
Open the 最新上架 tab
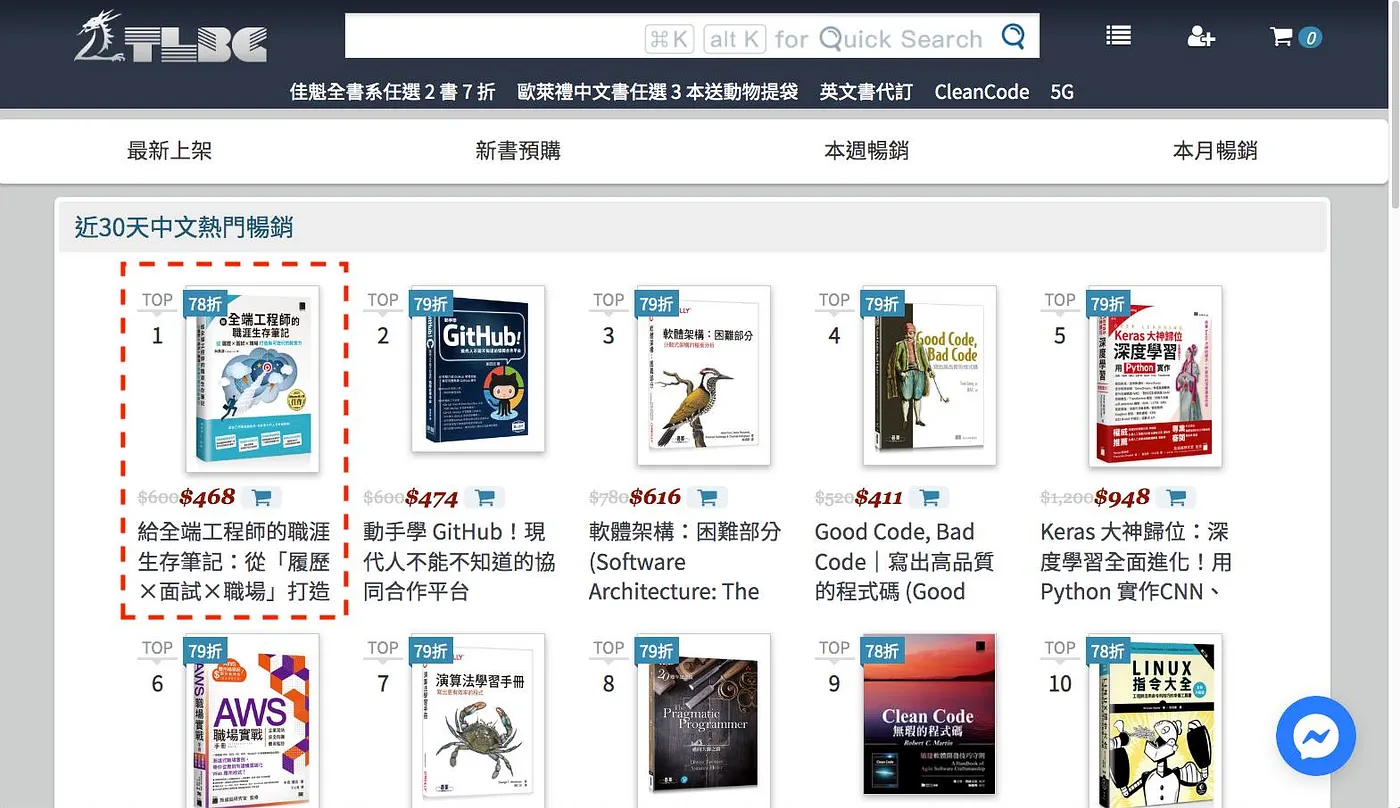pos(169,151)
